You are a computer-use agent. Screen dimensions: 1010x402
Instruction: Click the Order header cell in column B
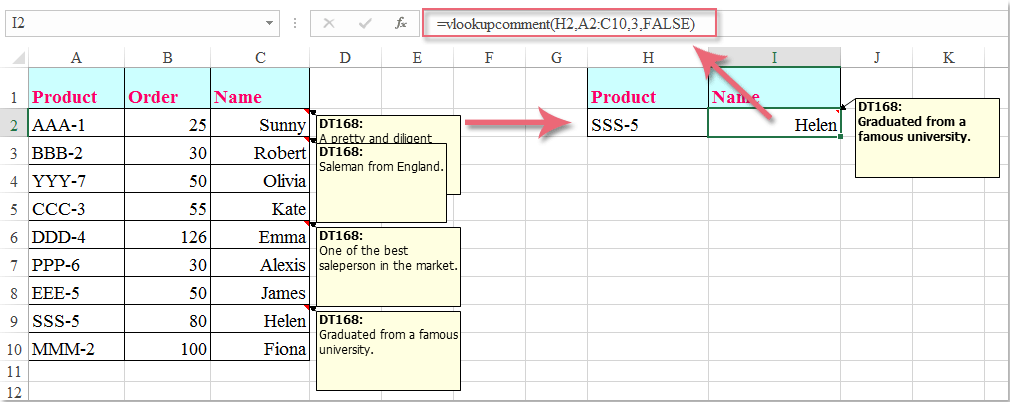(167, 97)
